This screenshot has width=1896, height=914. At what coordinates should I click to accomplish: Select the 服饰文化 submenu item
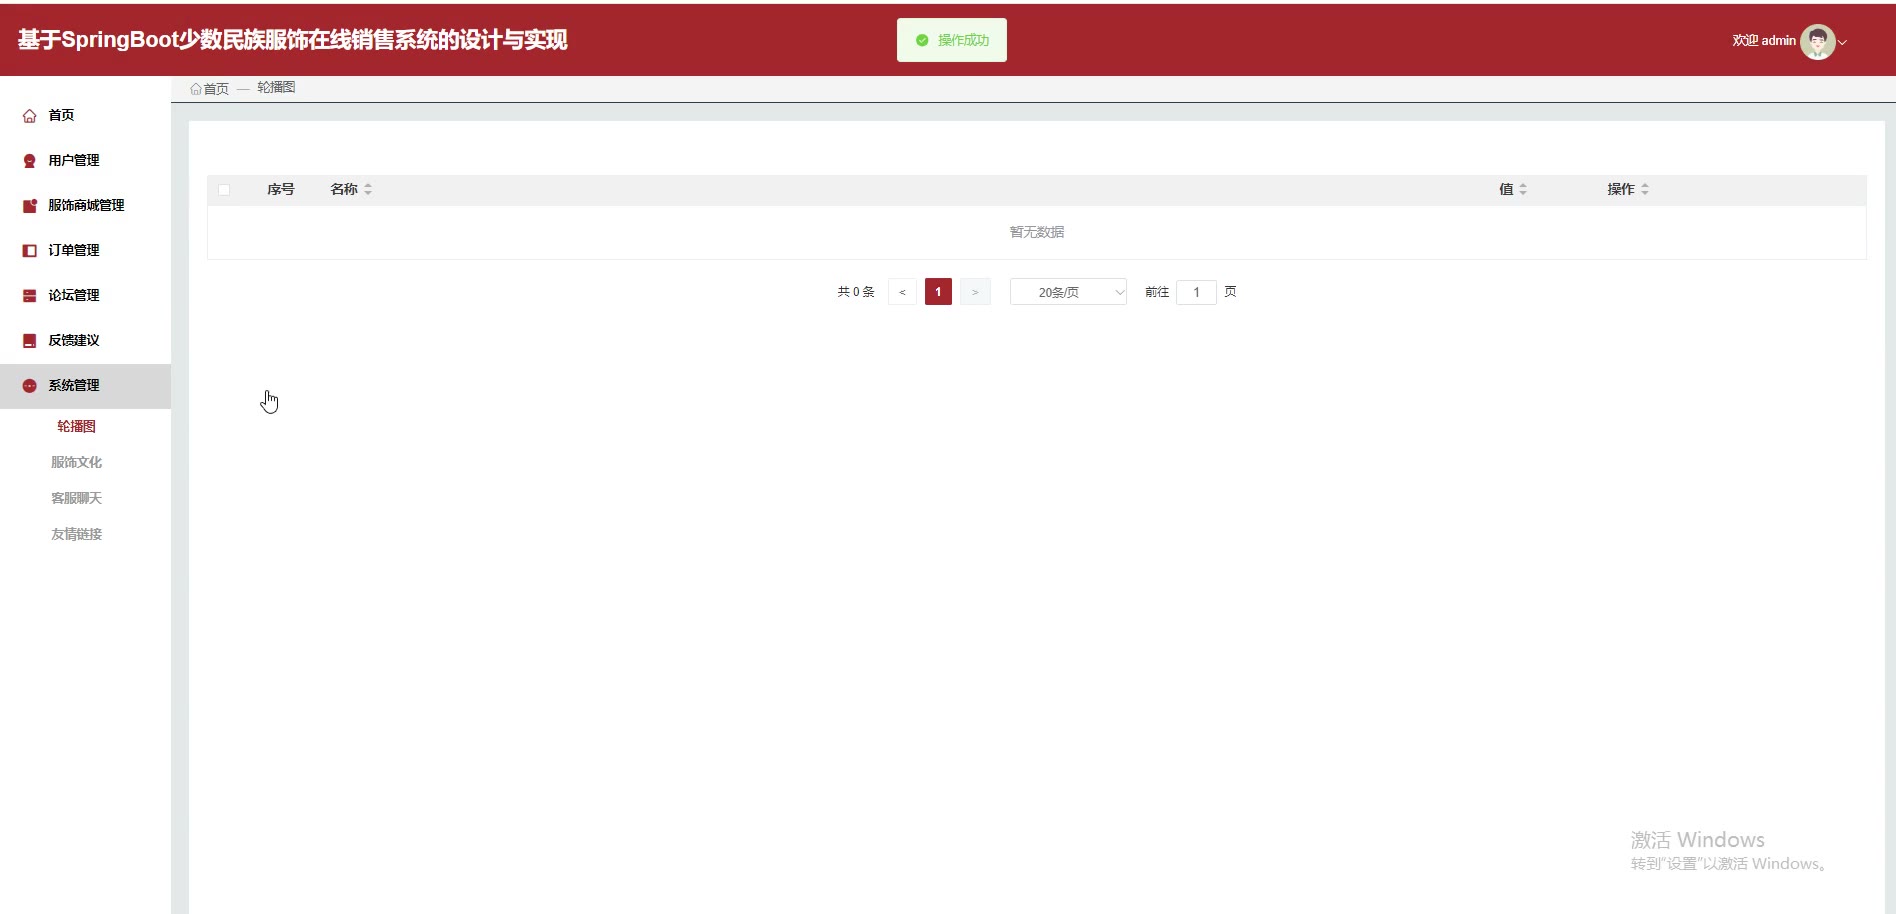[x=76, y=462]
